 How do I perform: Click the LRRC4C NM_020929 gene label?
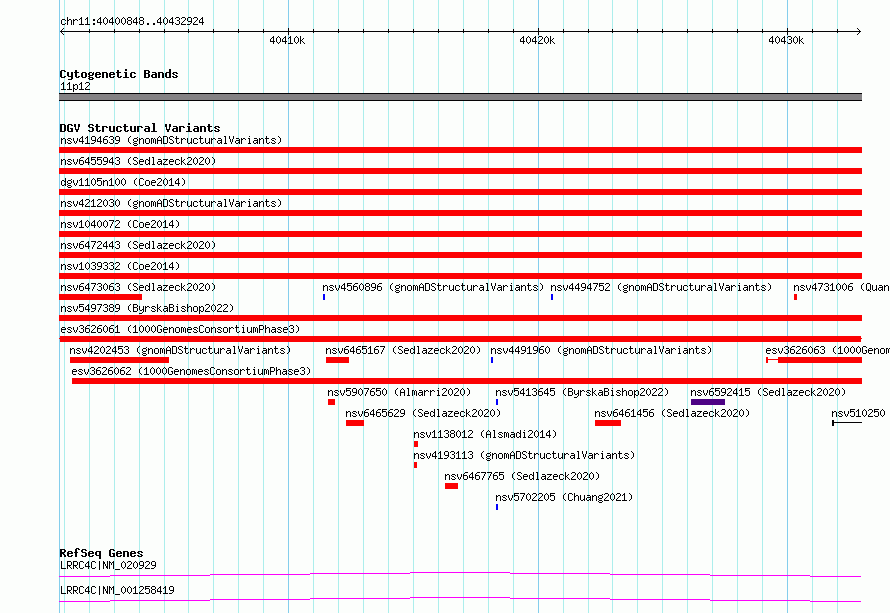(x=108, y=565)
